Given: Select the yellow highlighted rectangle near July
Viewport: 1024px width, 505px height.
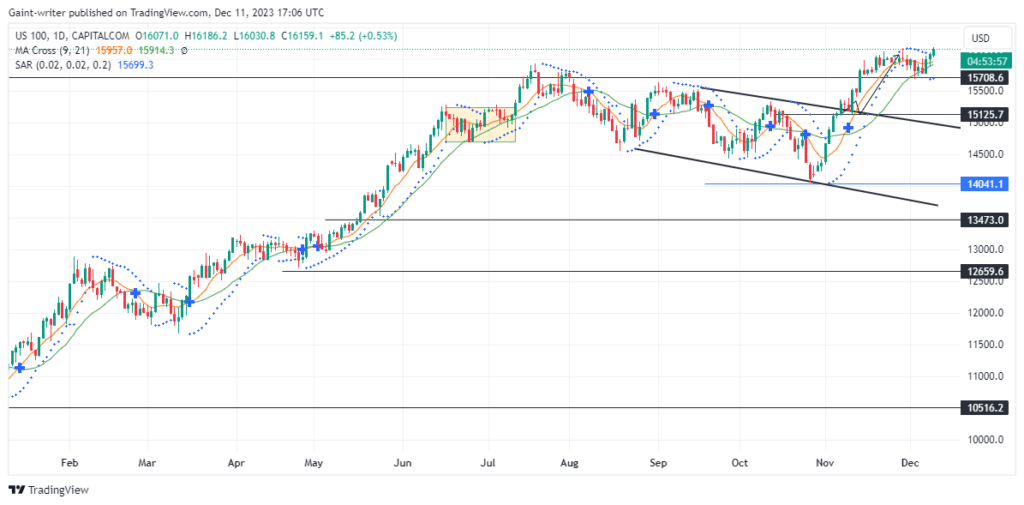Looking at the screenshot, I should coord(481,124).
